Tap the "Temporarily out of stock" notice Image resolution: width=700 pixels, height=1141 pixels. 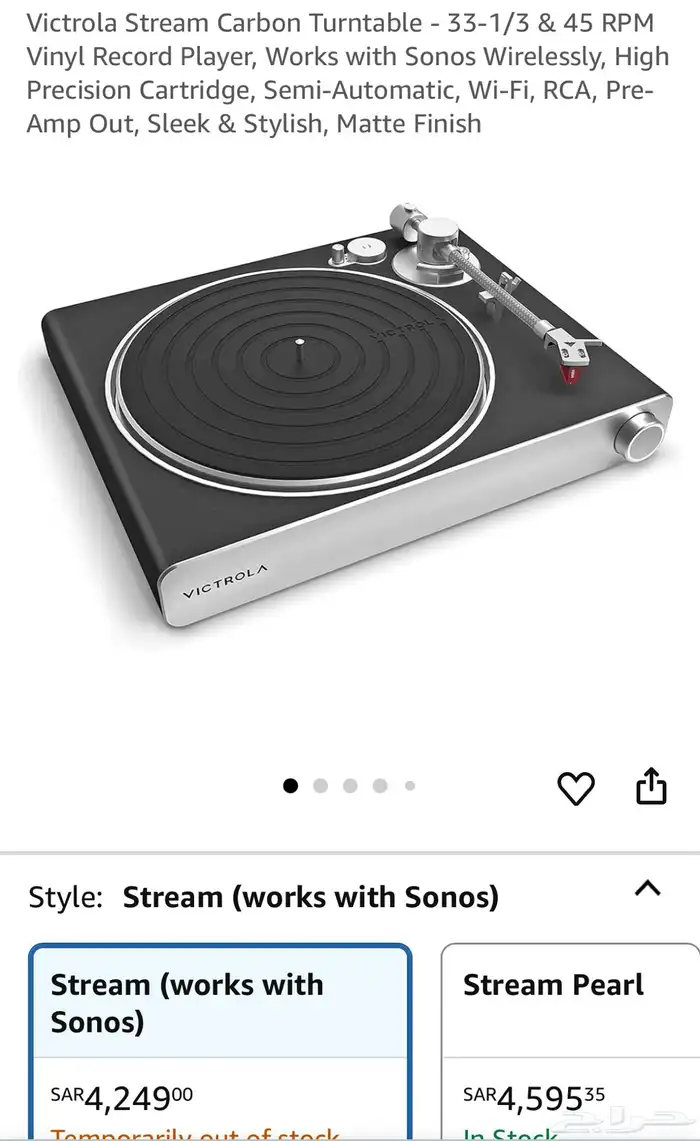coord(194,1134)
